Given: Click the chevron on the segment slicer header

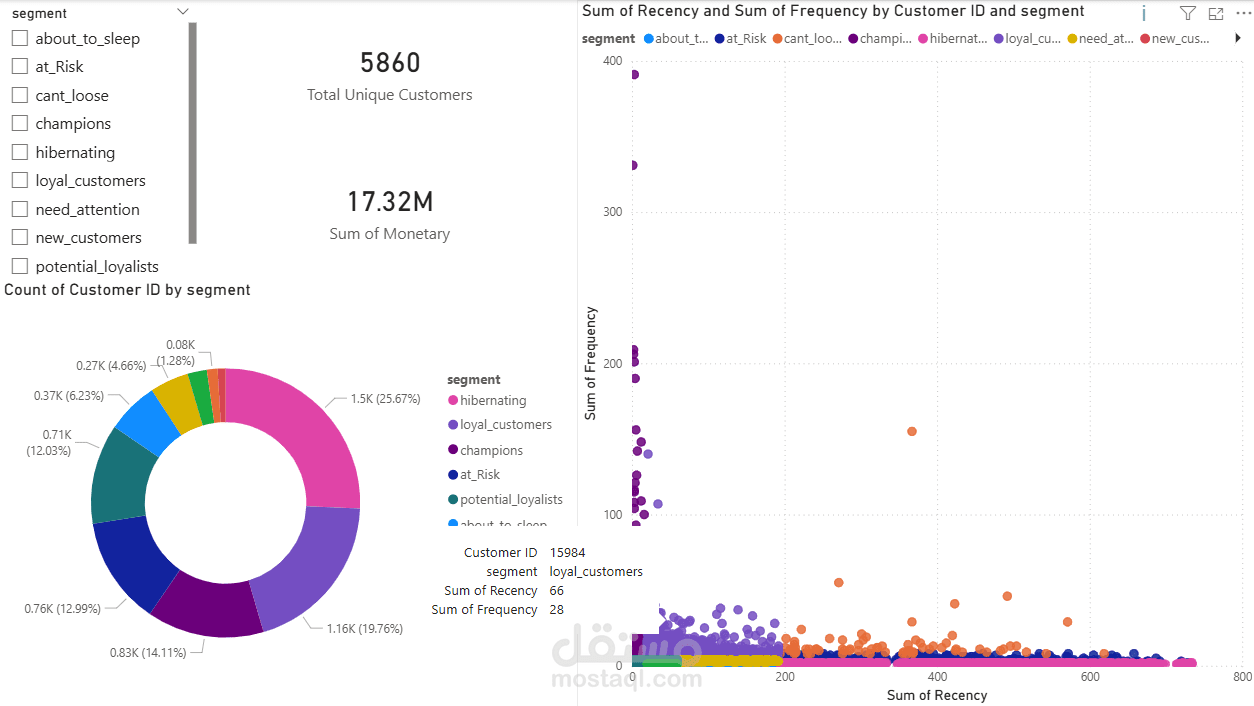Looking at the screenshot, I should (182, 11).
